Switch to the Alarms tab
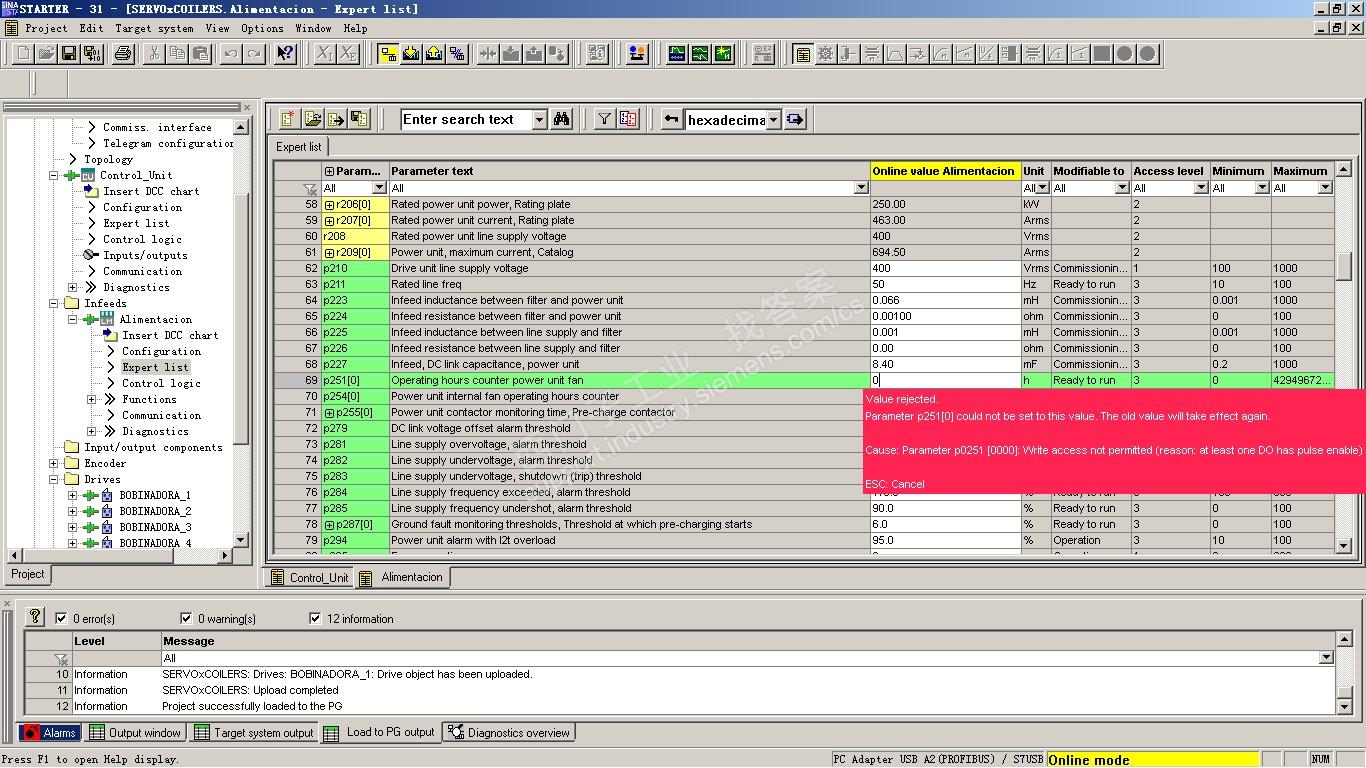Image resolution: width=1366 pixels, height=768 pixels. point(50,733)
